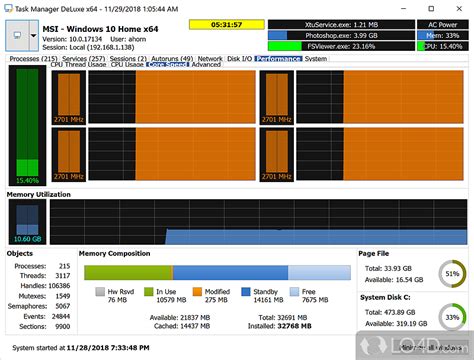Click the "Semaphores: 5067" row
This screenshot has height=360, width=474.
pos(39,306)
